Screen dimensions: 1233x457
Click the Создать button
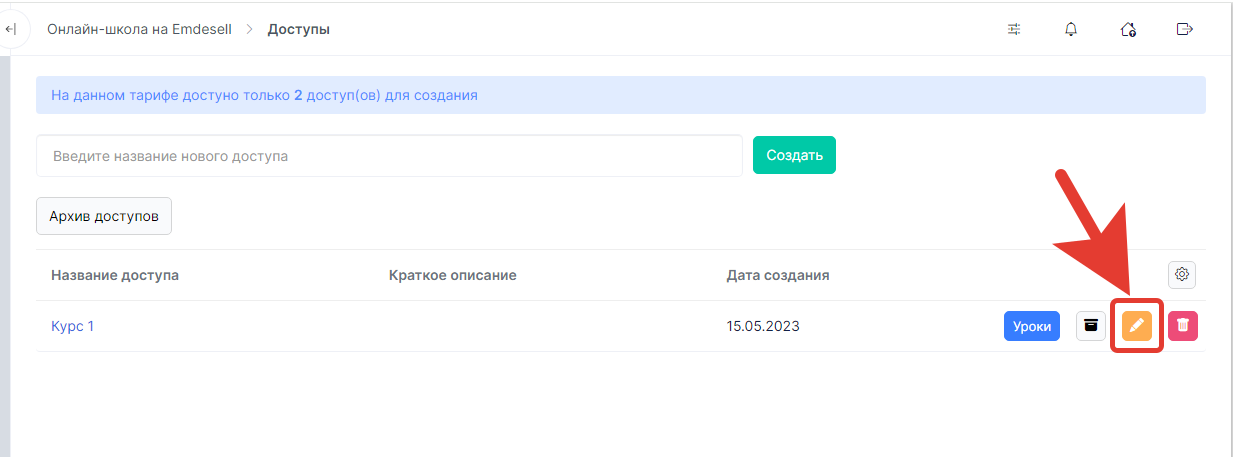[794, 155]
